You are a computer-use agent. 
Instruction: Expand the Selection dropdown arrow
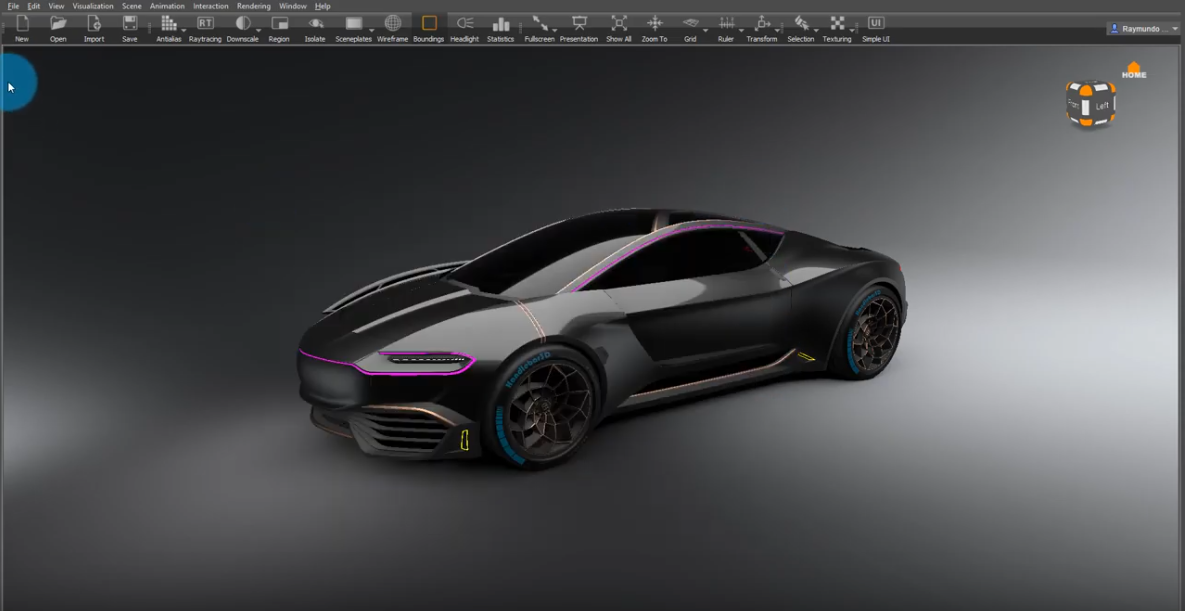(x=816, y=31)
